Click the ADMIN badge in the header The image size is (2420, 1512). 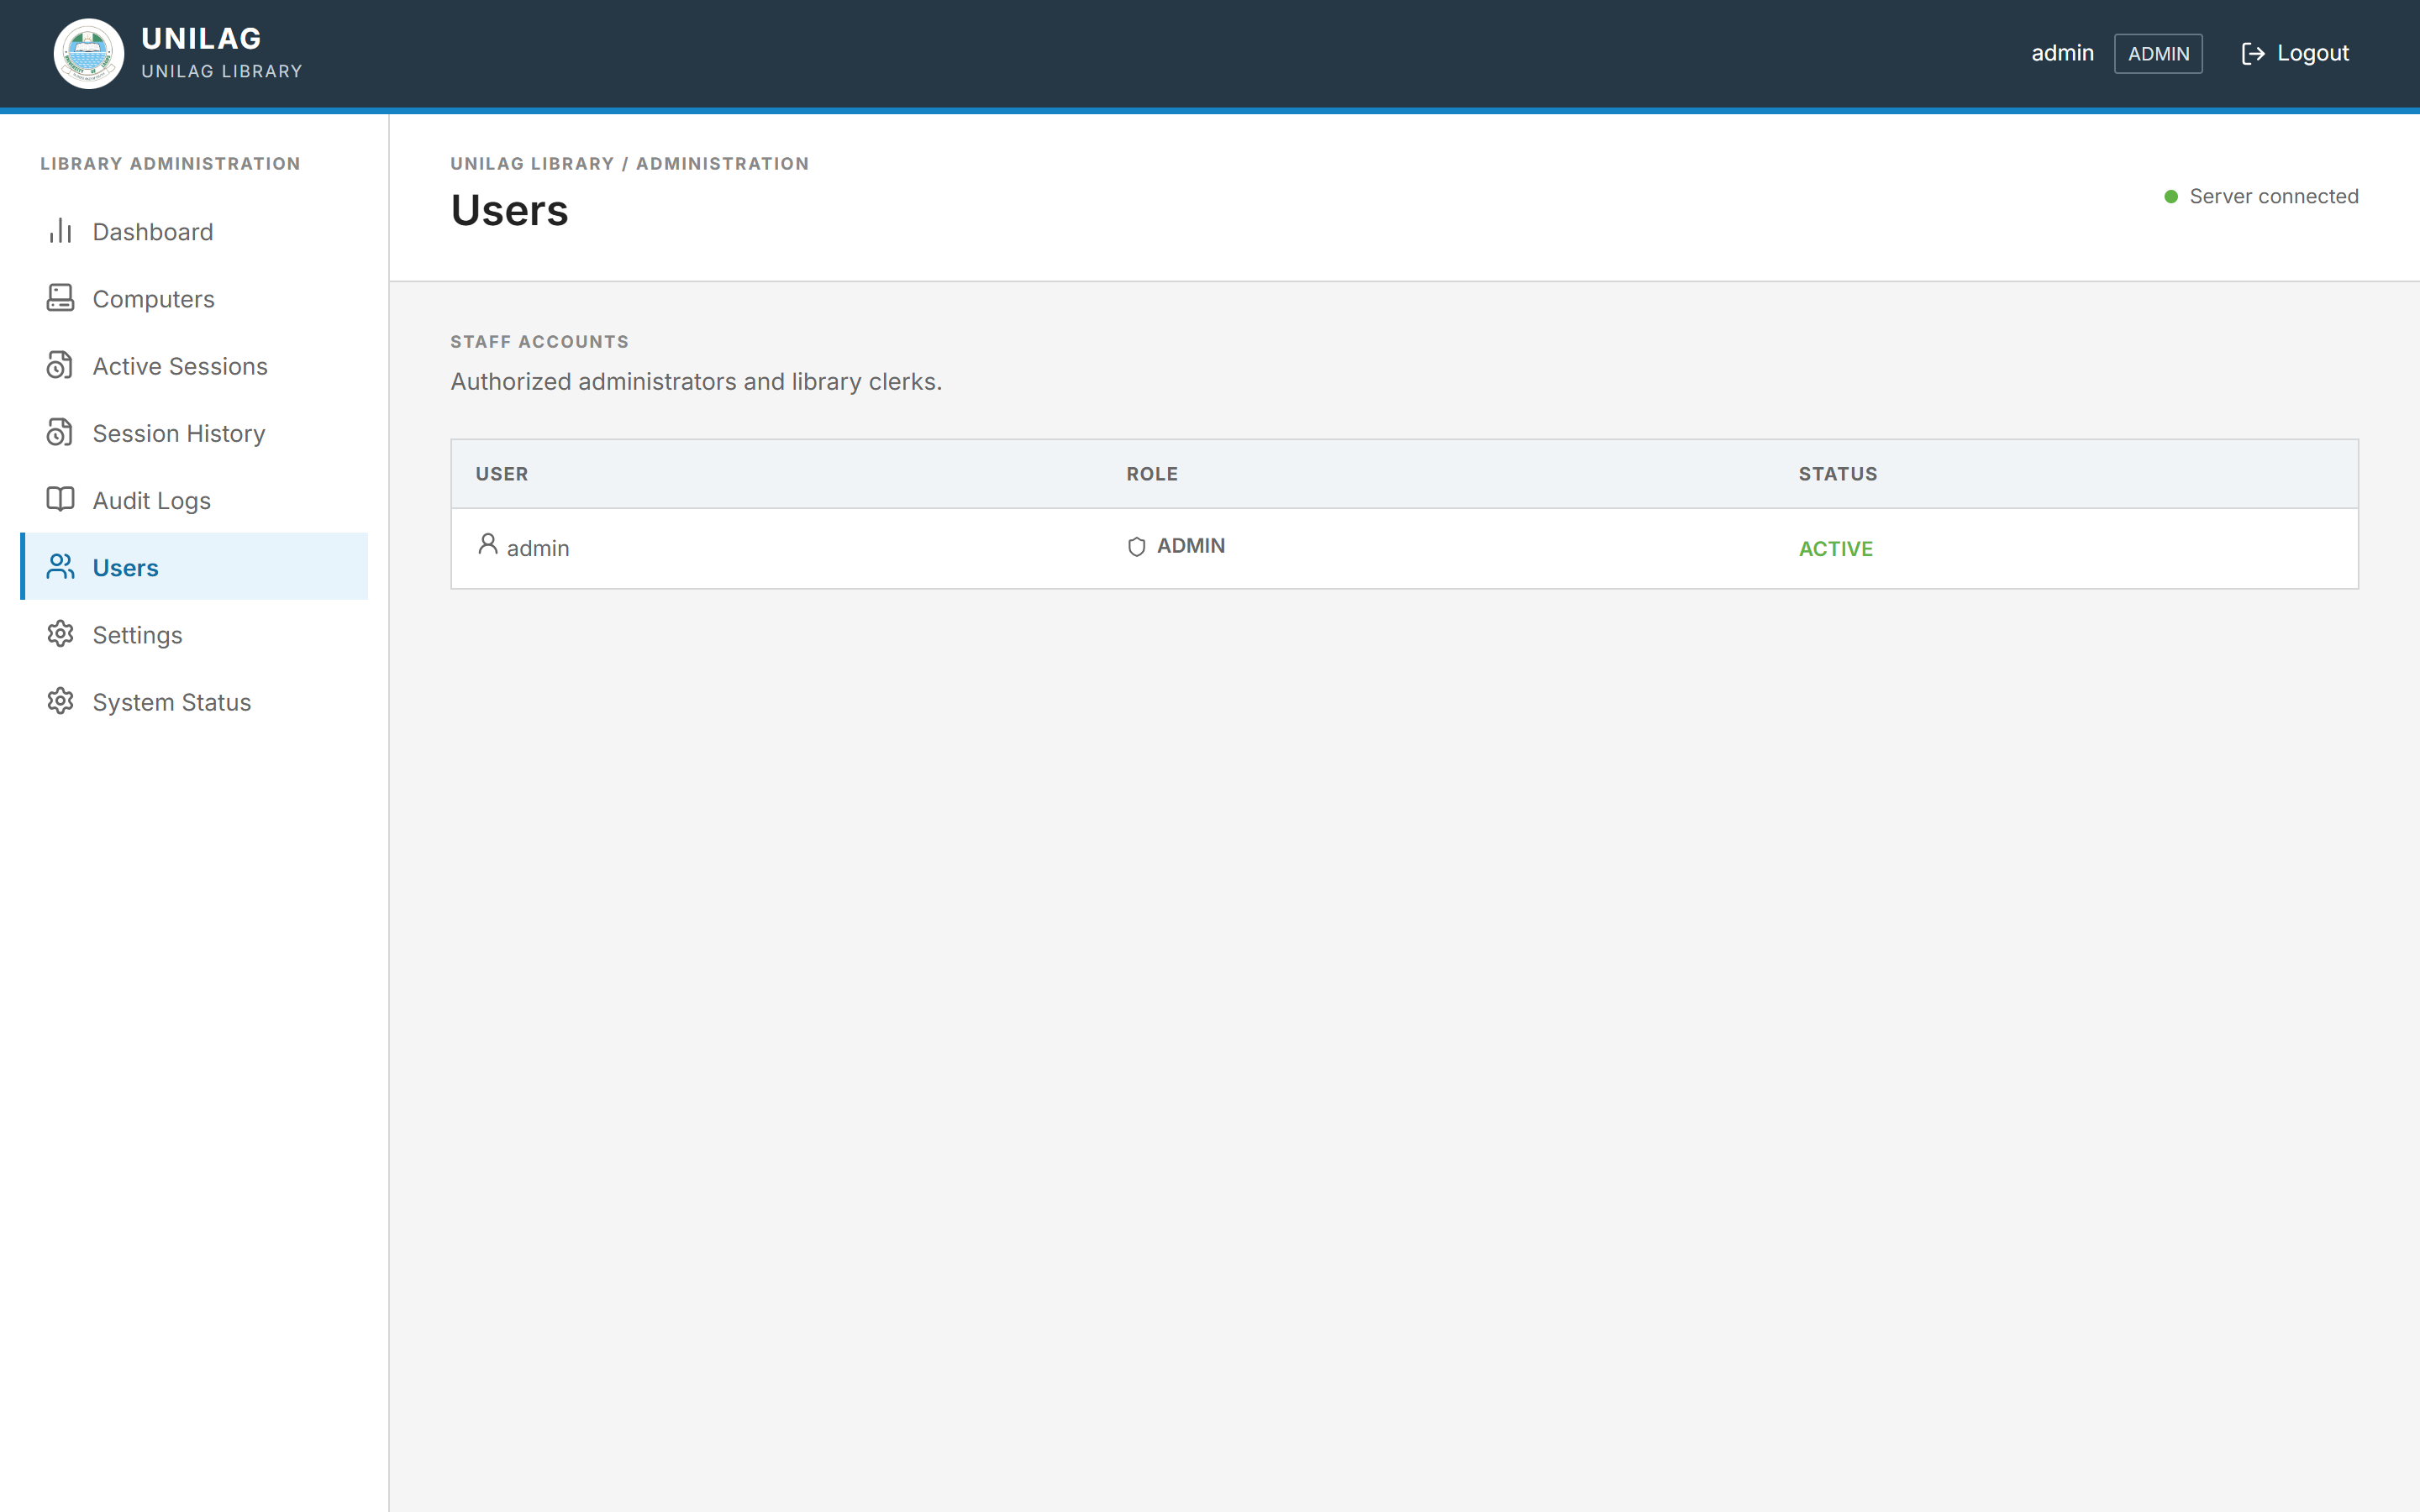2158,54
